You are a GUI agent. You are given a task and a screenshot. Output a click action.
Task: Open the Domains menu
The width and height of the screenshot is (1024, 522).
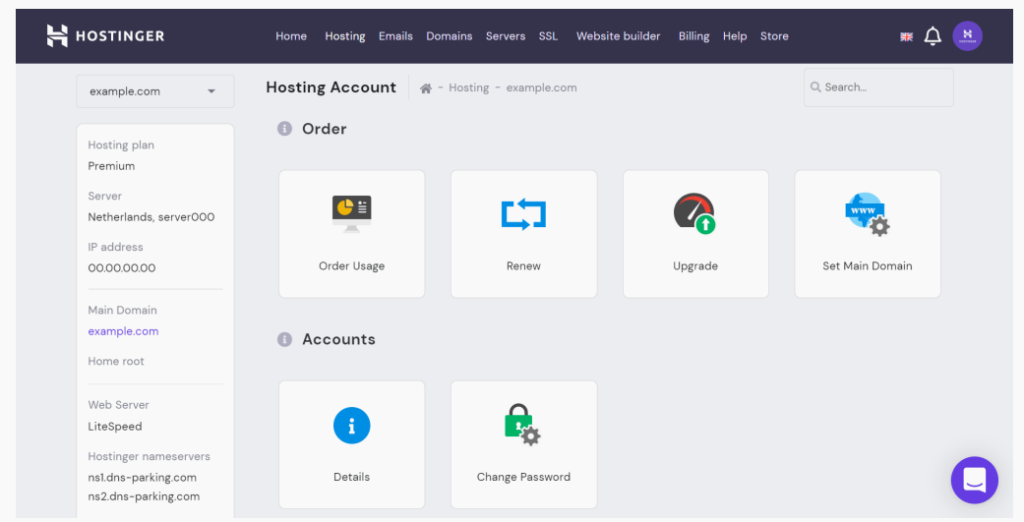(449, 36)
